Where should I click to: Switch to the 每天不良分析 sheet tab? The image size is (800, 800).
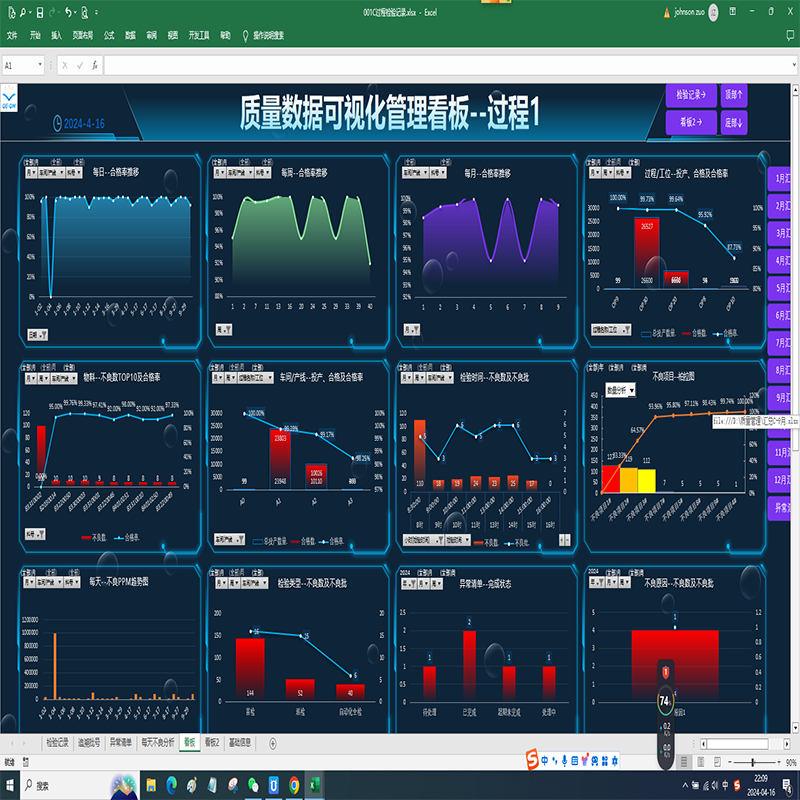[158, 743]
